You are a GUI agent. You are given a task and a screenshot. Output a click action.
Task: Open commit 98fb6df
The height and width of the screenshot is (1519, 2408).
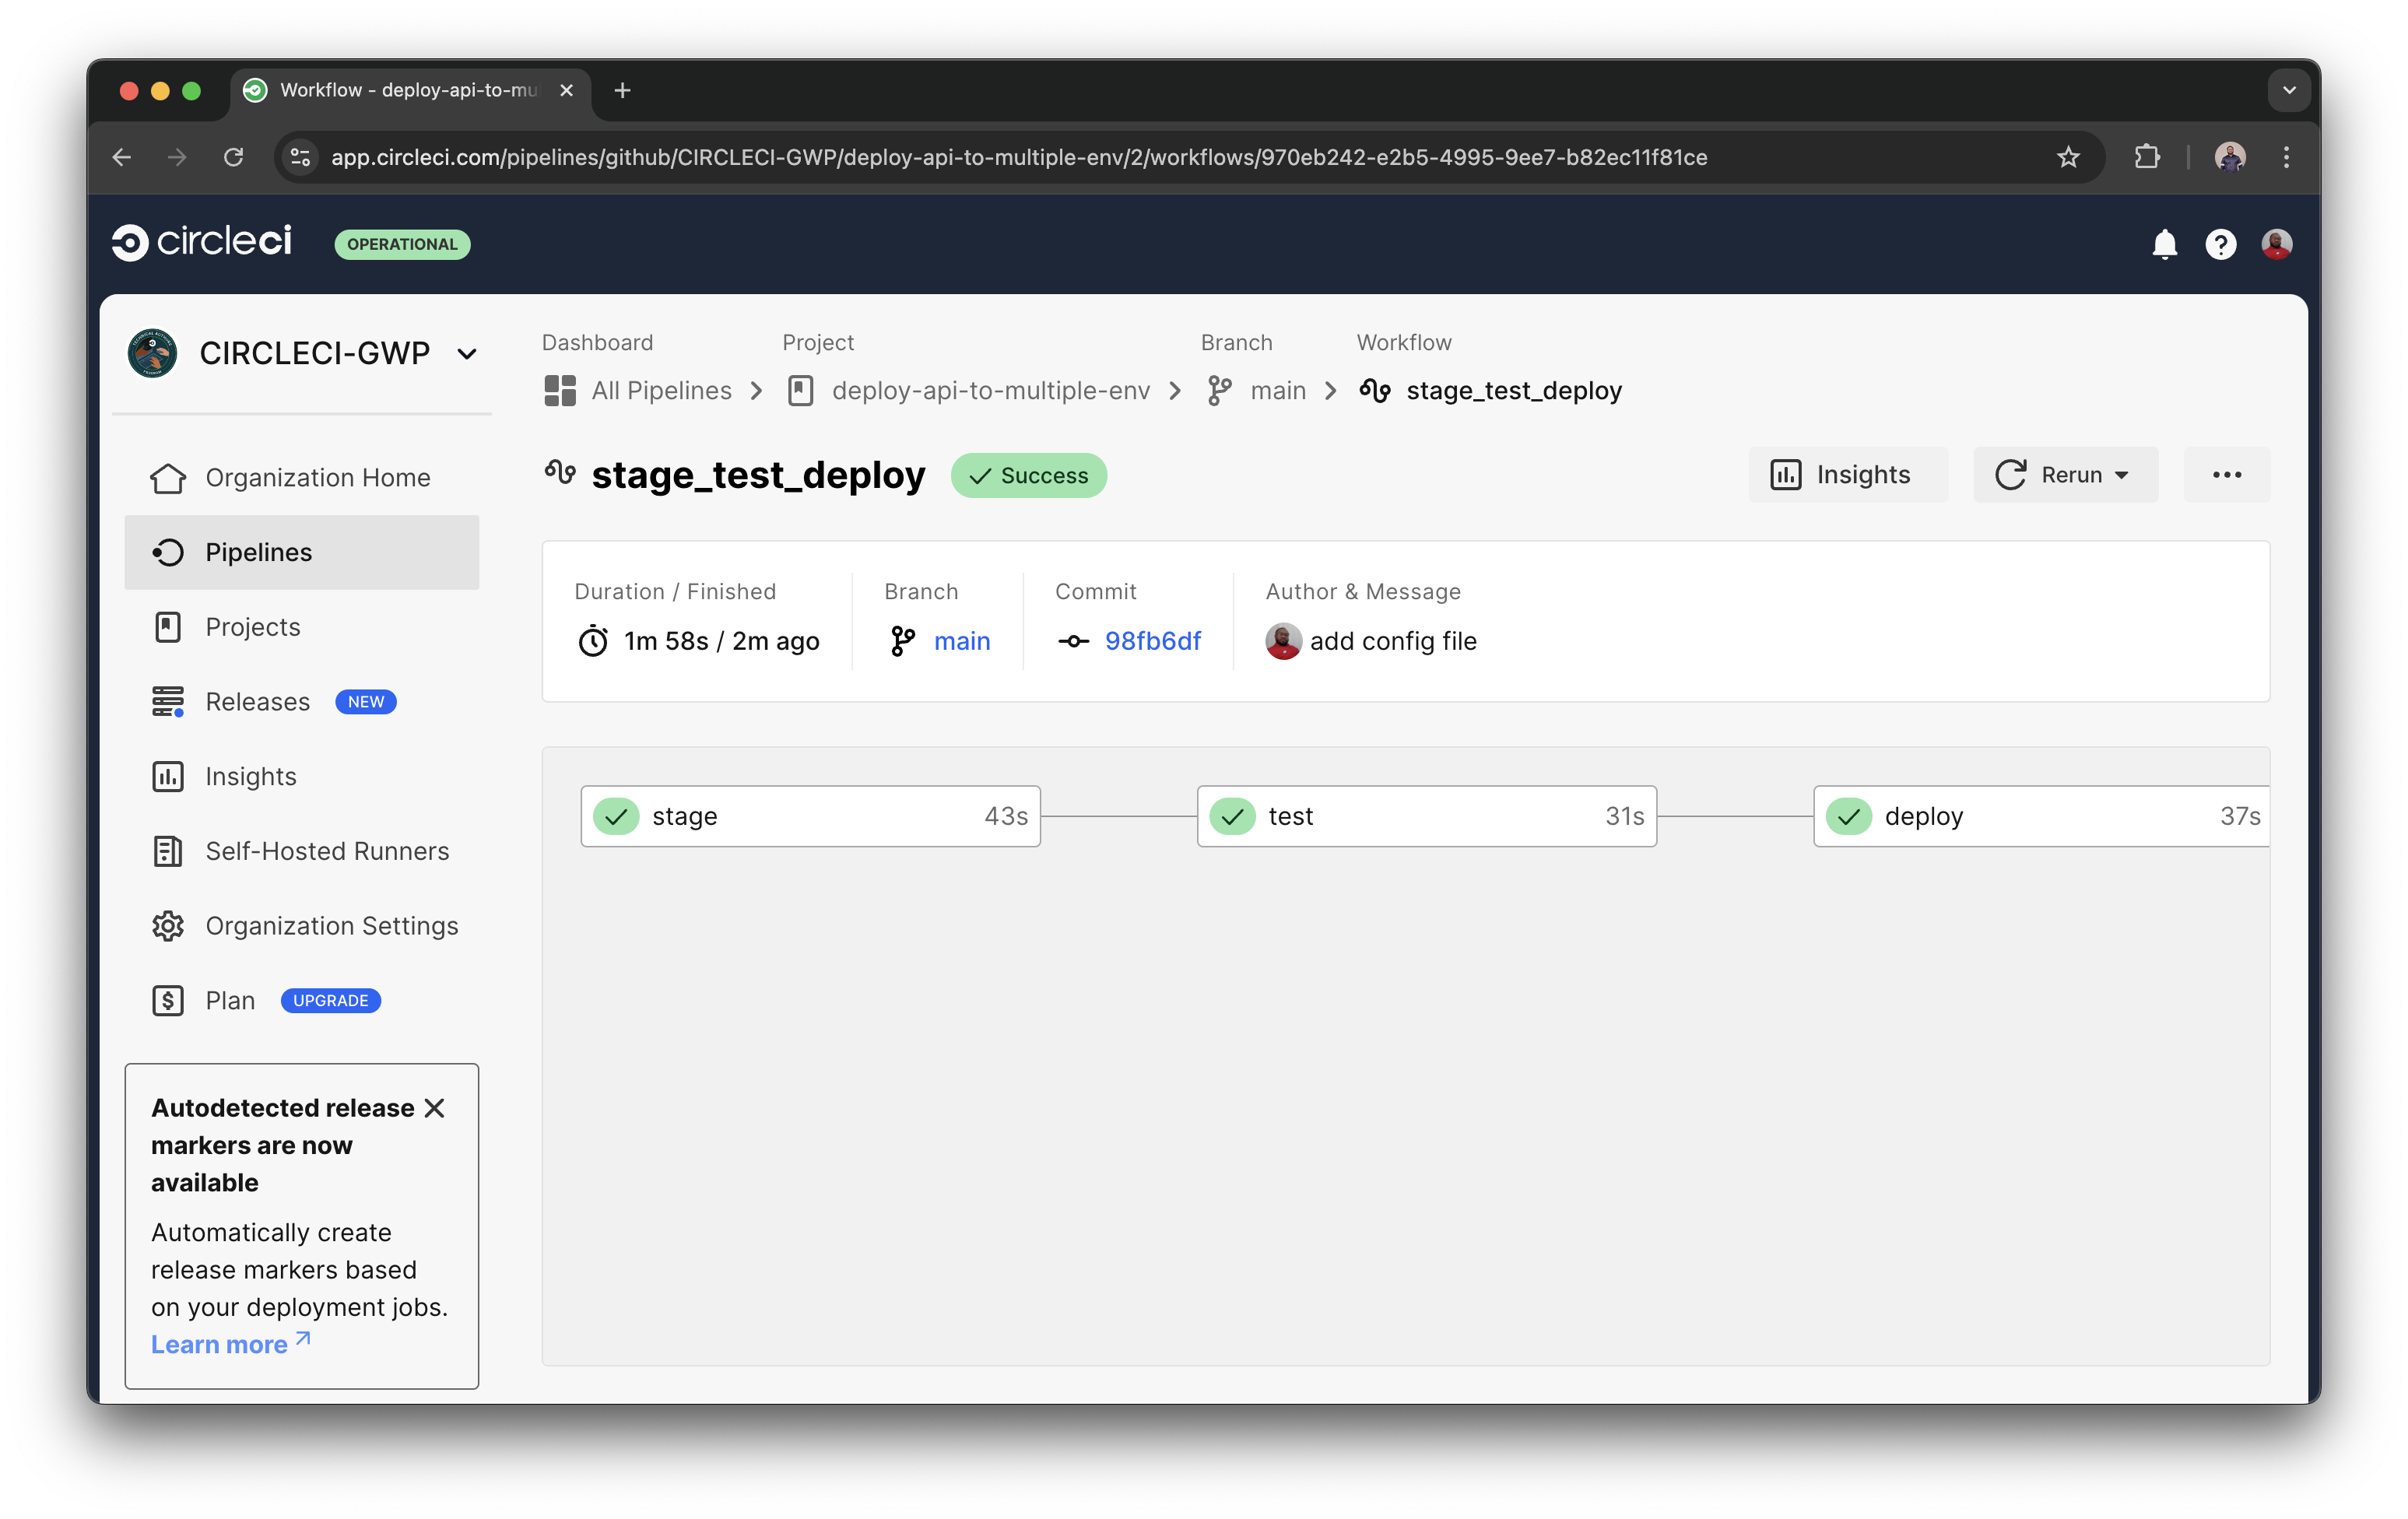pyautogui.click(x=1152, y=640)
